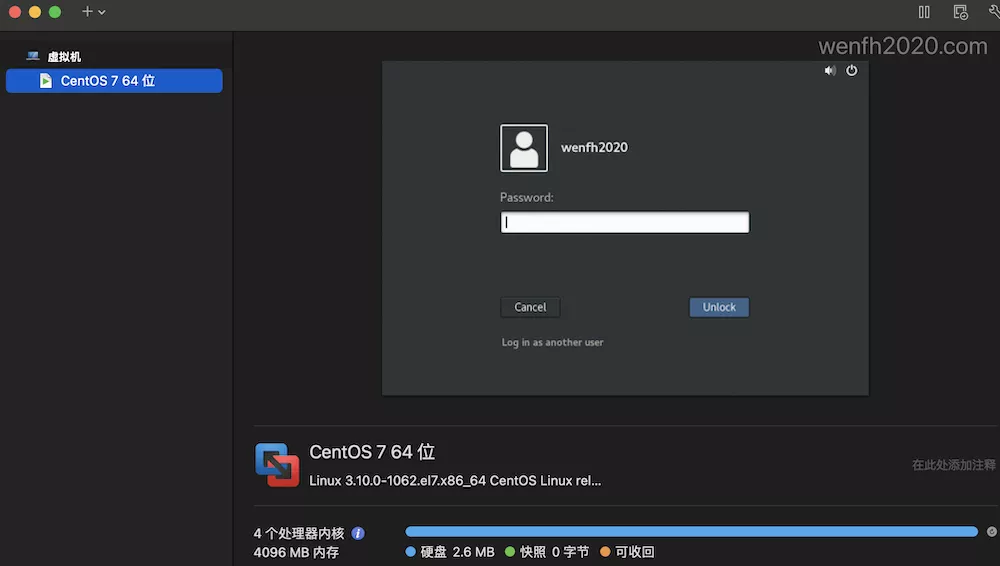This screenshot has height=566, width=1000.
Task: Open the snapshots icon in toolbar
Action: pos(960,12)
